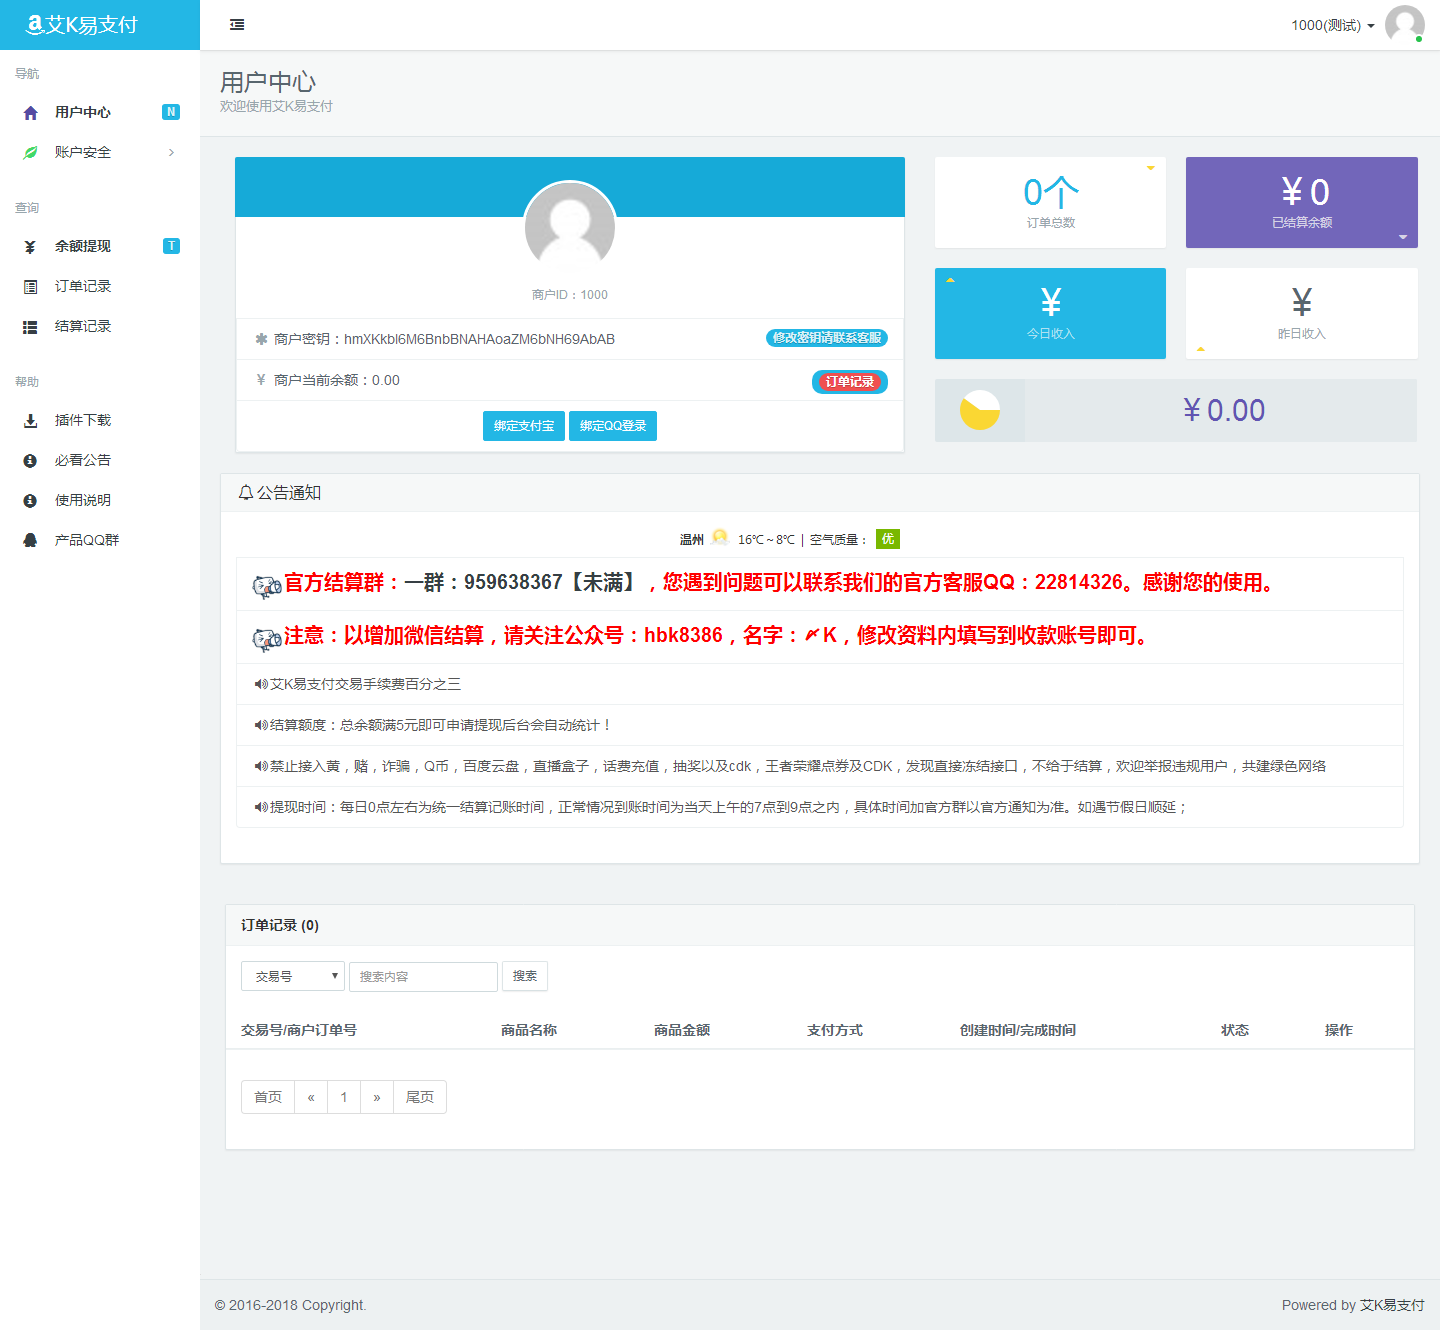
Task: Click the home icon for 用户中心
Action: point(30,113)
